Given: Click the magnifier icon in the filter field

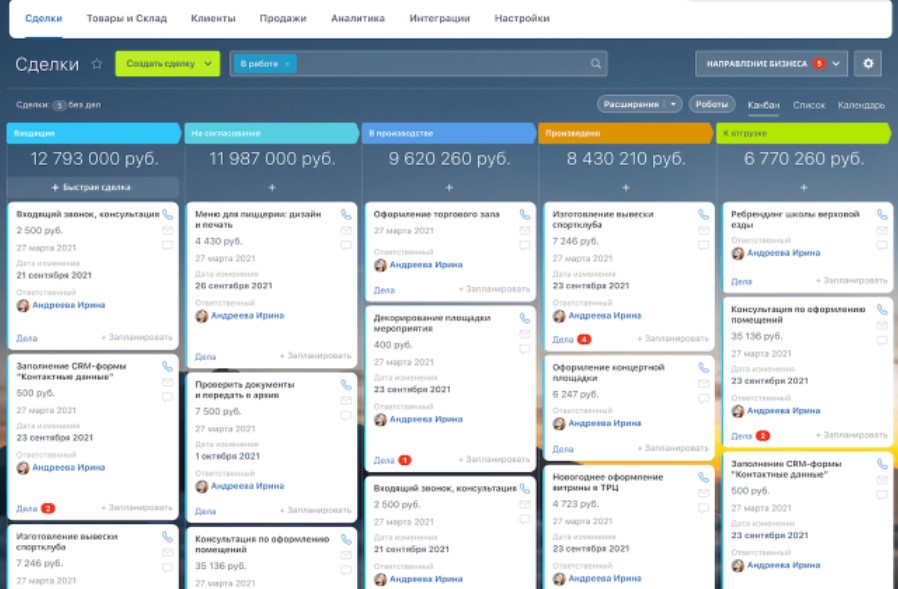Looking at the screenshot, I should pos(596,64).
